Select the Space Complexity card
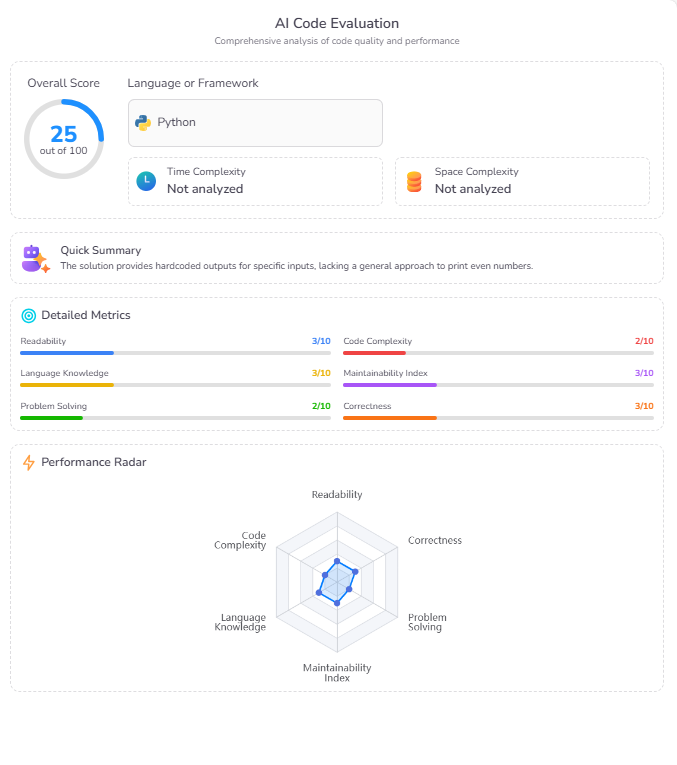The width and height of the screenshot is (677, 765). tap(522, 181)
